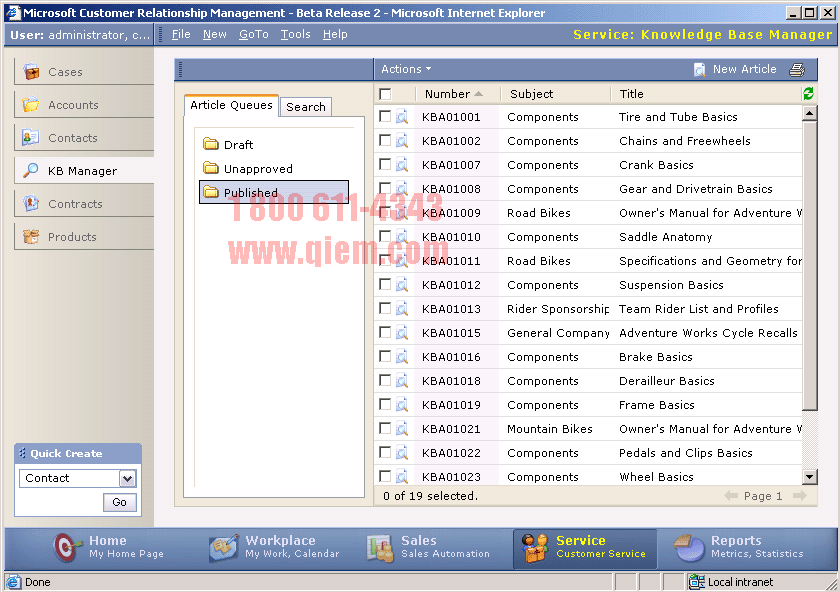Click the KB Manager magnifier icon
Screen dimensions: 840x592
tap(31, 170)
